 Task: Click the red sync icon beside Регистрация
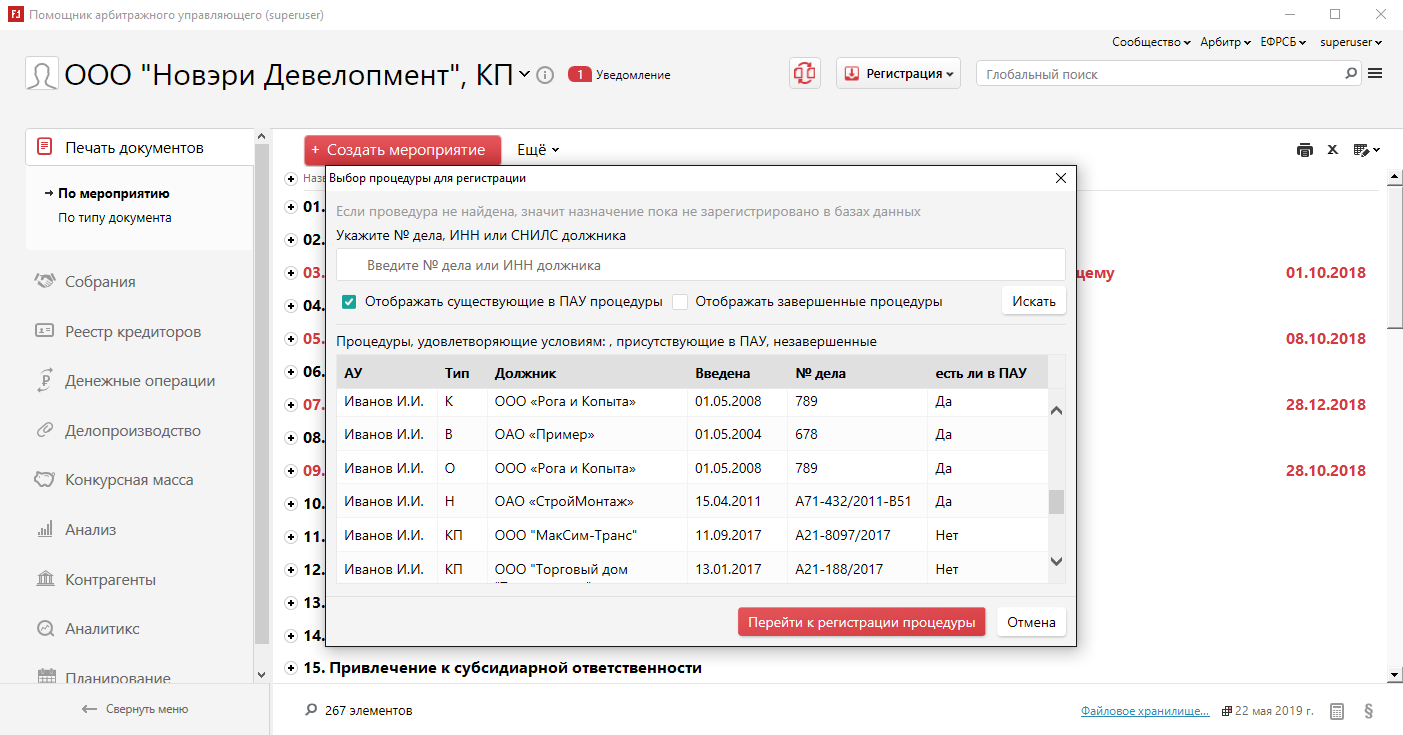[804, 73]
